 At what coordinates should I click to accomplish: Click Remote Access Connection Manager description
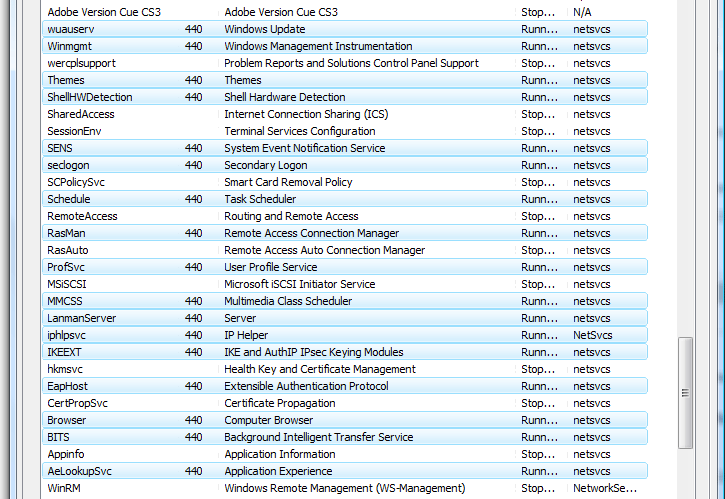[312, 233]
